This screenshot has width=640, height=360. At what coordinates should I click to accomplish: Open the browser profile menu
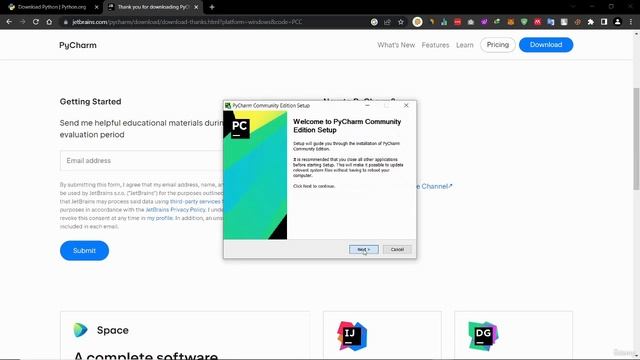618,22
